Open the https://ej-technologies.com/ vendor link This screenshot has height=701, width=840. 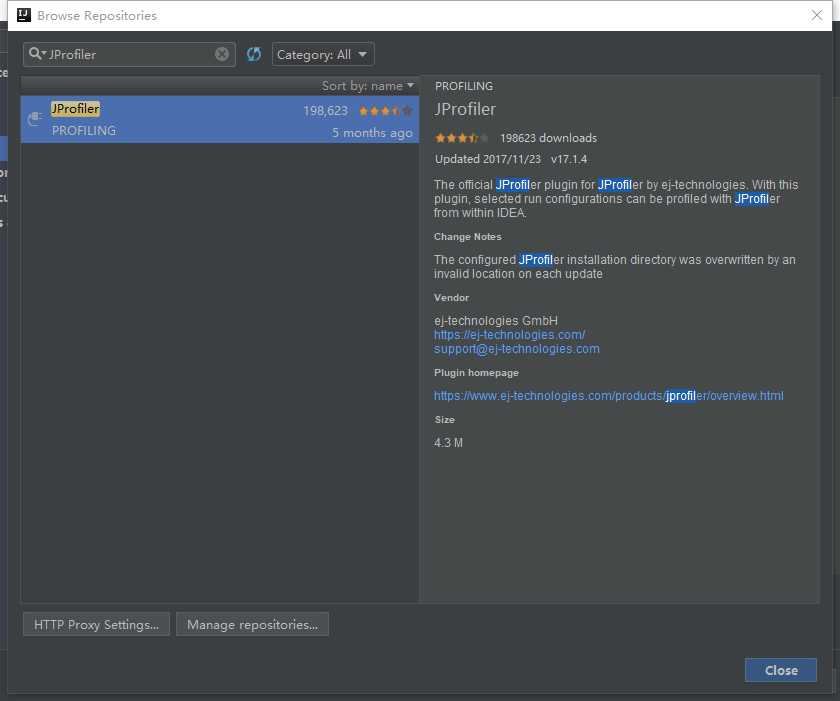point(509,335)
